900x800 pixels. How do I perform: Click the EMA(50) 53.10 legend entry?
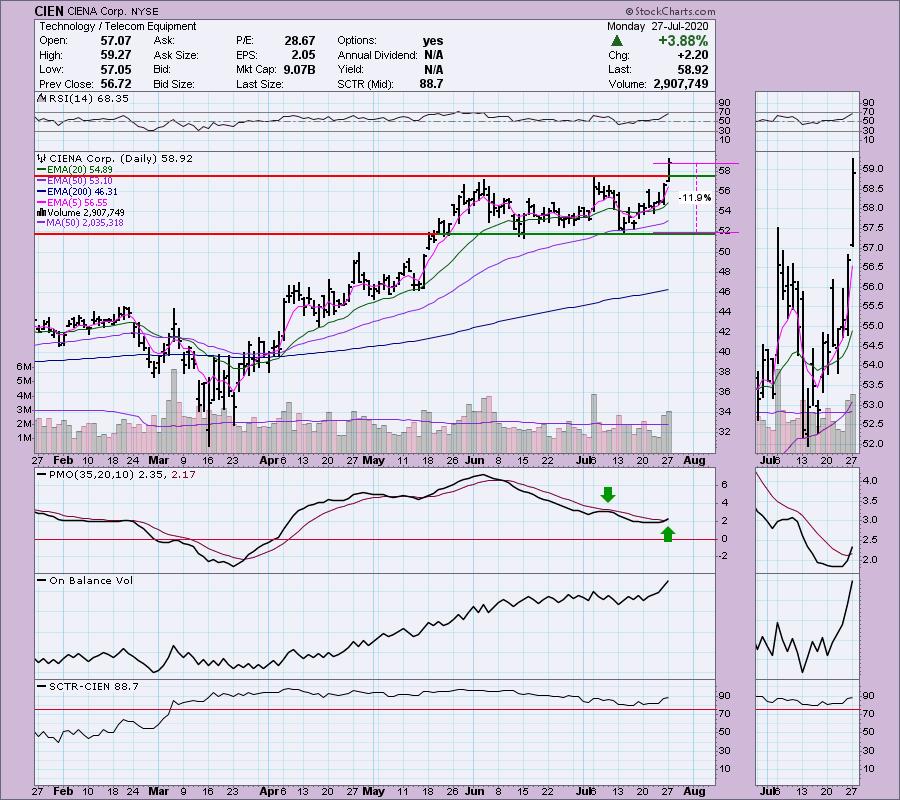click(80, 181)
